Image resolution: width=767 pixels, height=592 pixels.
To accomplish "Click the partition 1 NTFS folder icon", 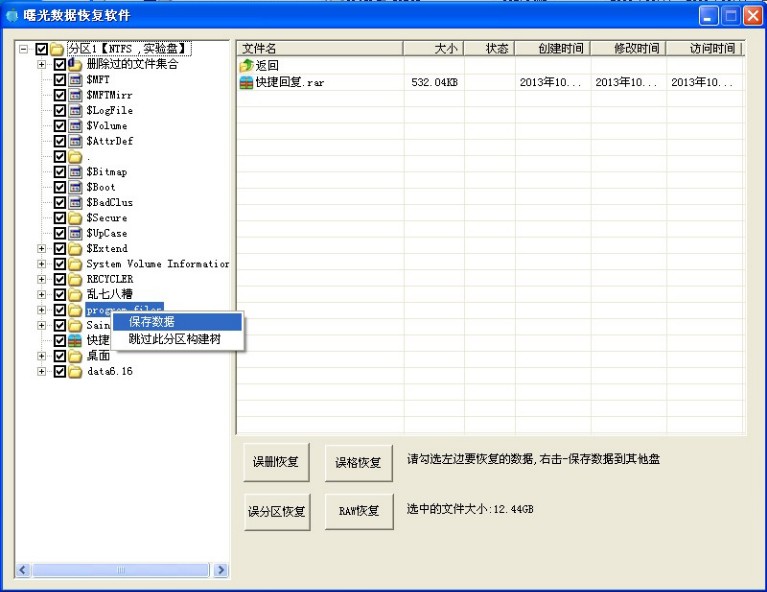I will click(x=57, y=49).
